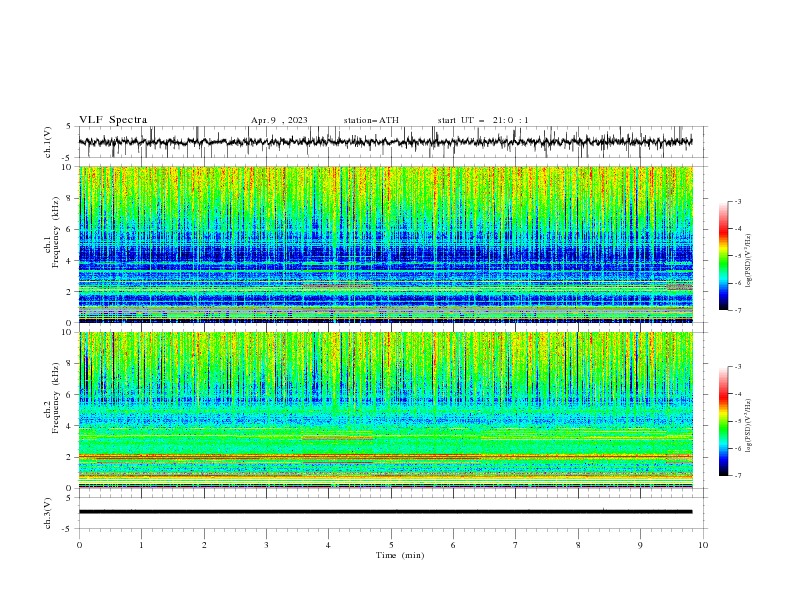Click the ch.1 "Frequency (kHz)" axis label
This screenshot has width=792, height=612.
point(56,233)
